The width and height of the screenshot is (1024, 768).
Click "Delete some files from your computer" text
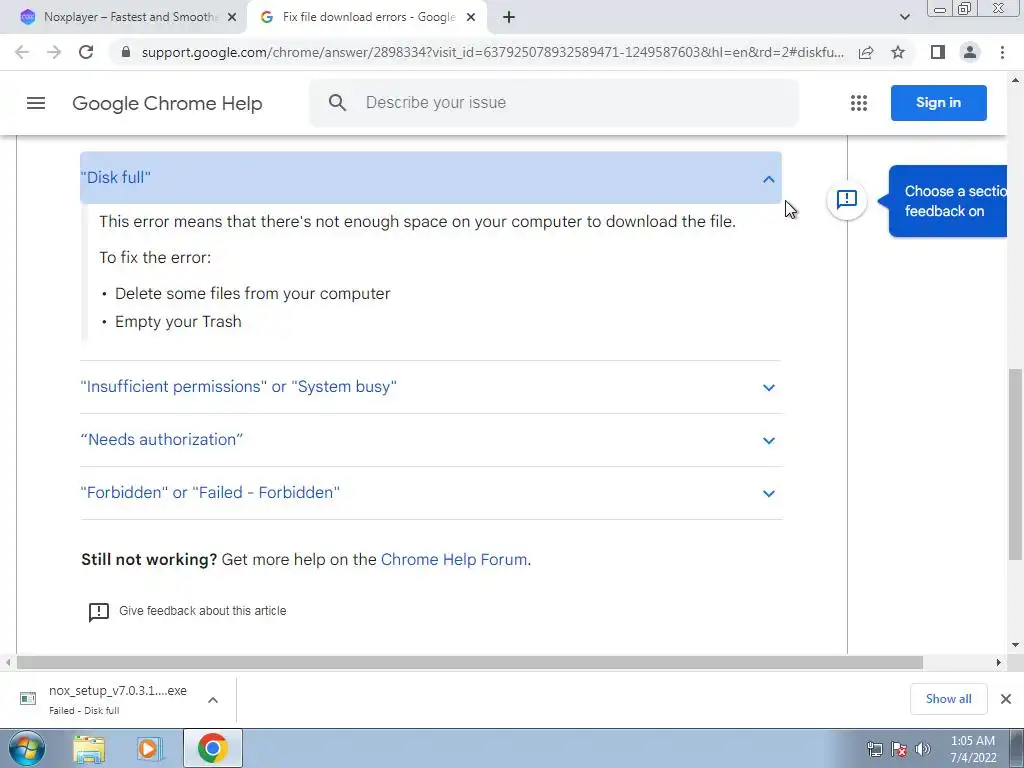pyautogui.click(x=253, y=294)
